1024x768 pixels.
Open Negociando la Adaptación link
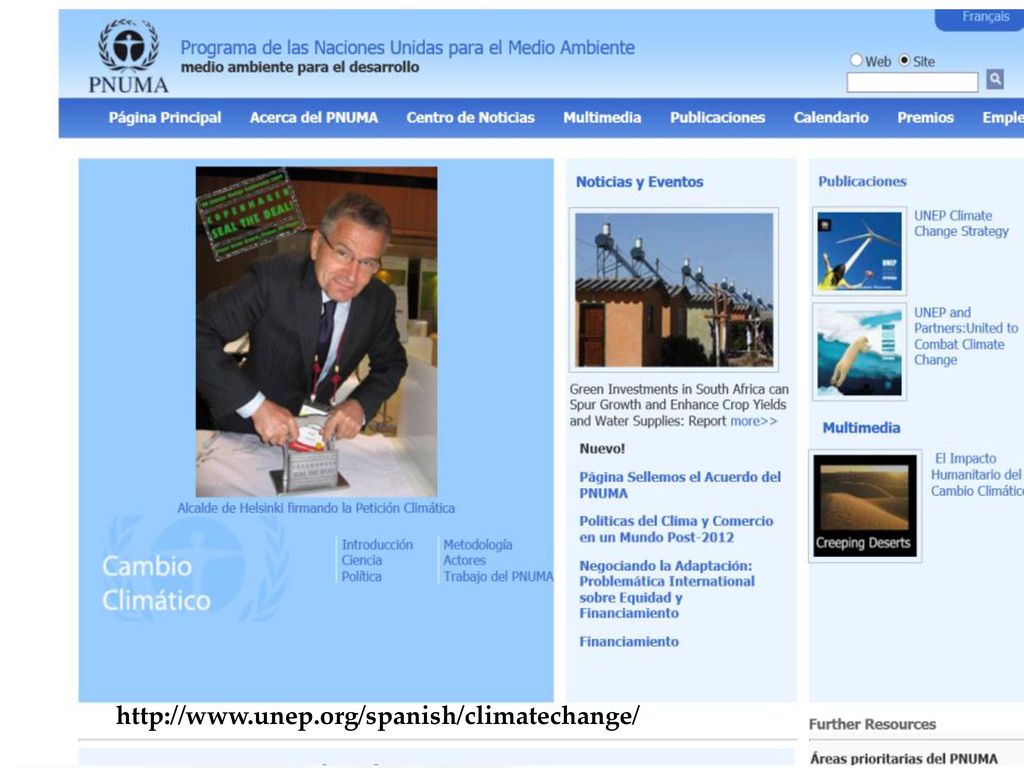click(667, 589)
